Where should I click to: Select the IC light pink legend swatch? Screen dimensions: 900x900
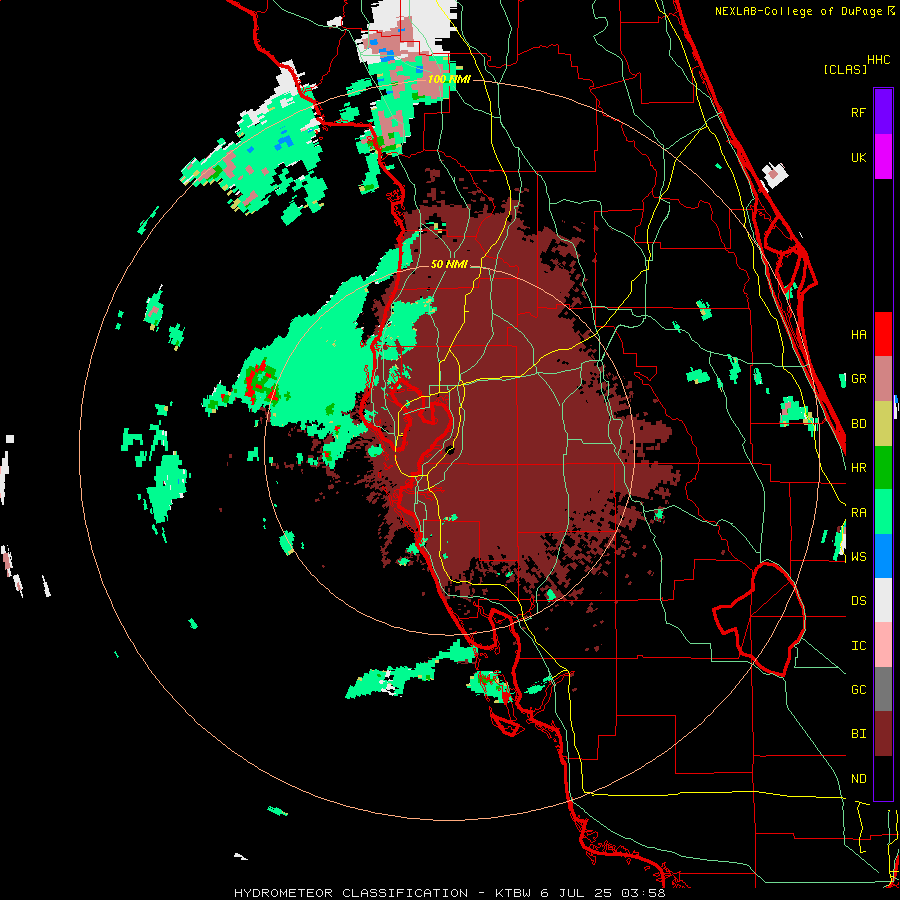883,645
